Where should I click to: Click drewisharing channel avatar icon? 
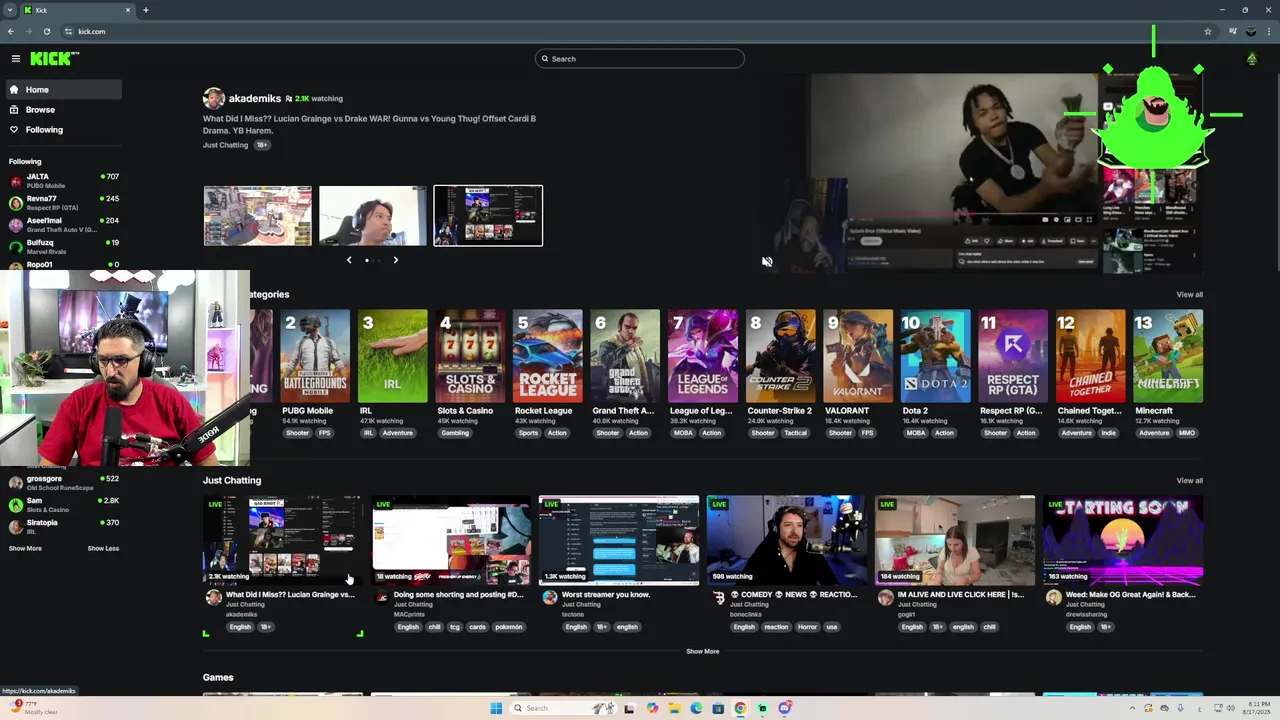(x=1053, y=597)
